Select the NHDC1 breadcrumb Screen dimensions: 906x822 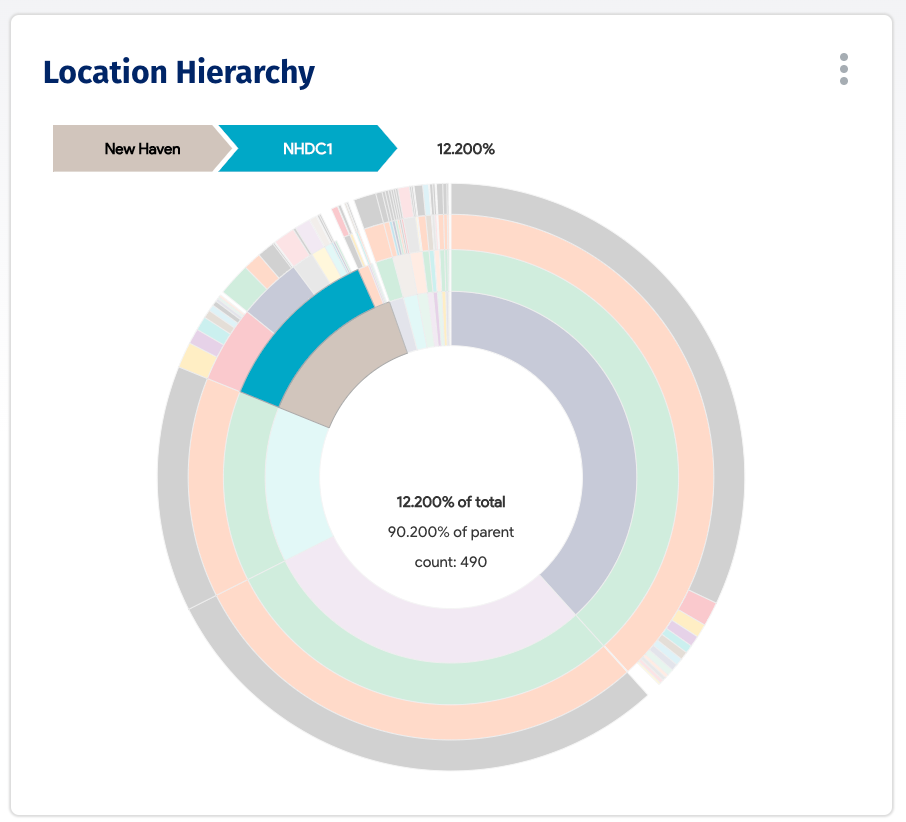(307, 148)
